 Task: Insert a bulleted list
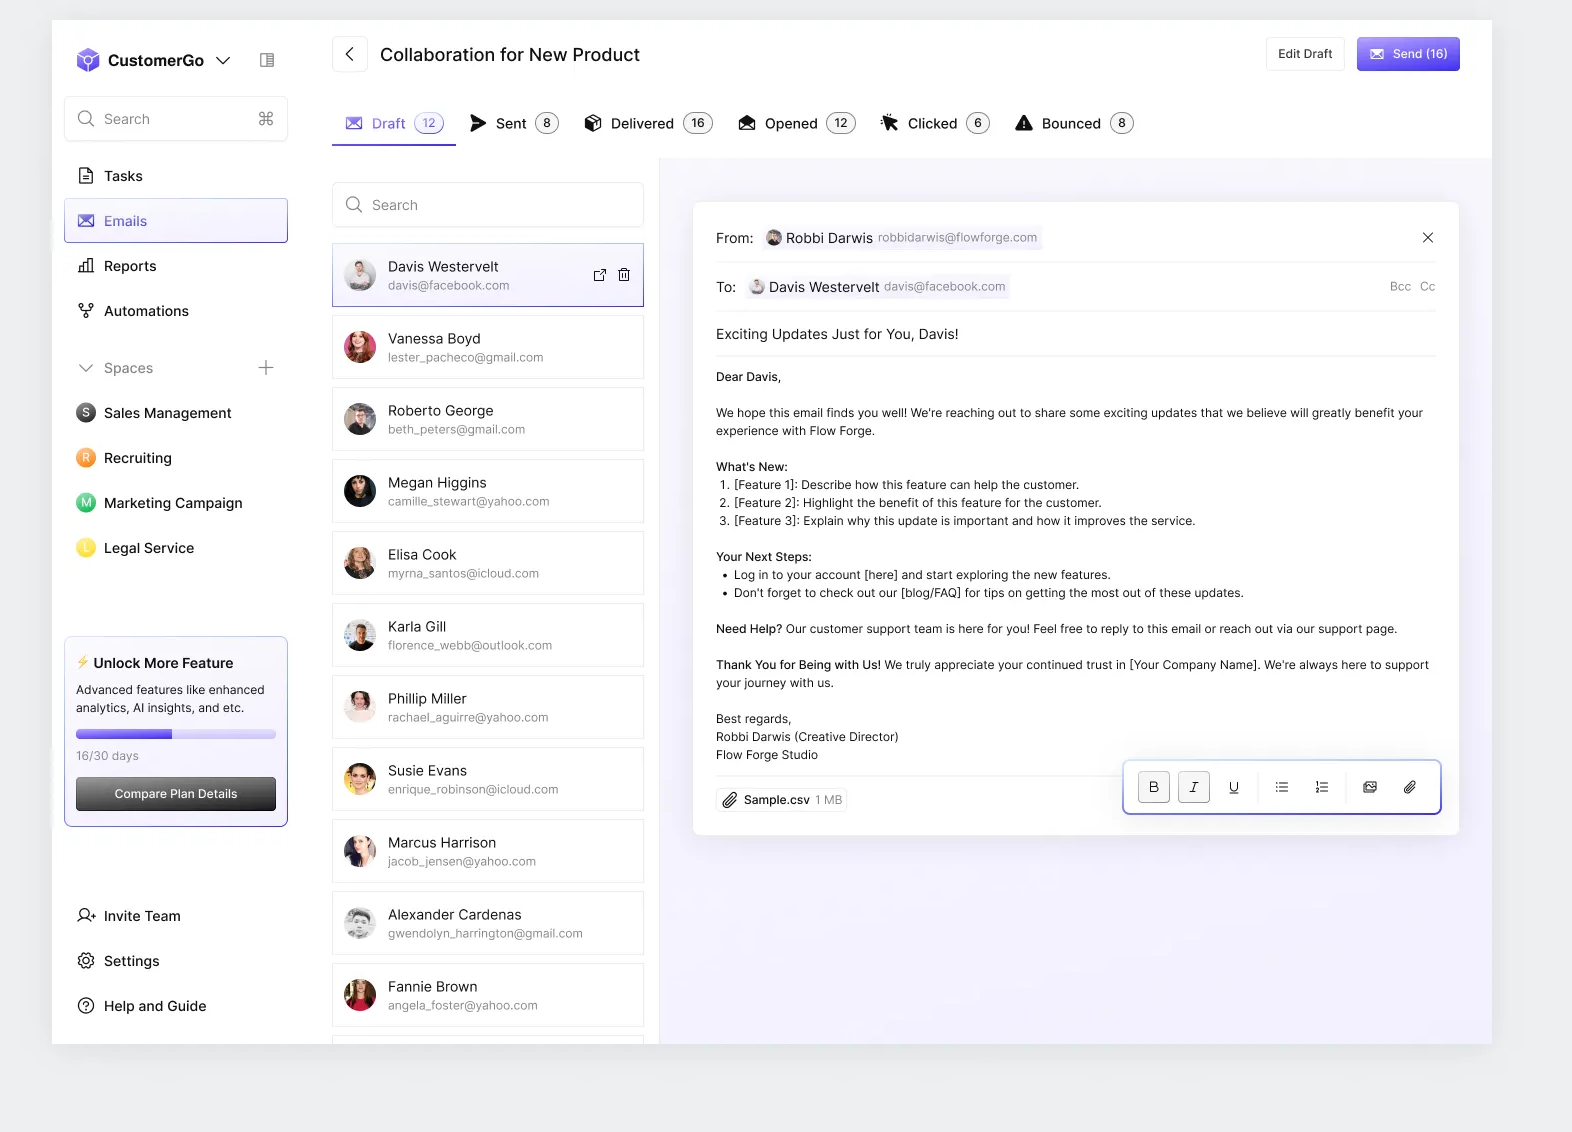click(x=1282, y=787)
